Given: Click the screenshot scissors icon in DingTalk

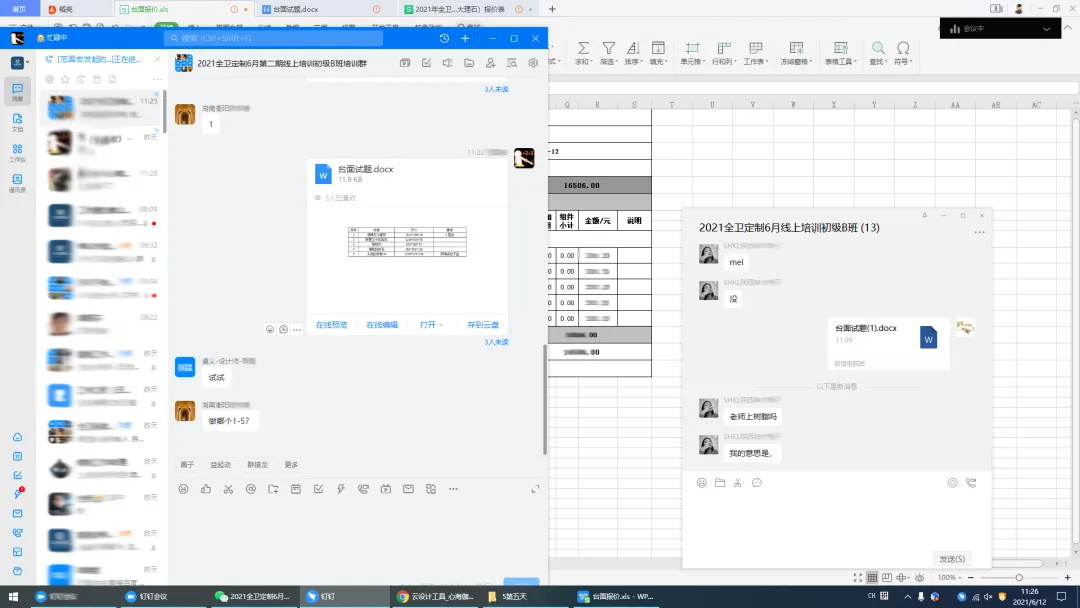Looking at the screenshot, I should point(228,489).
